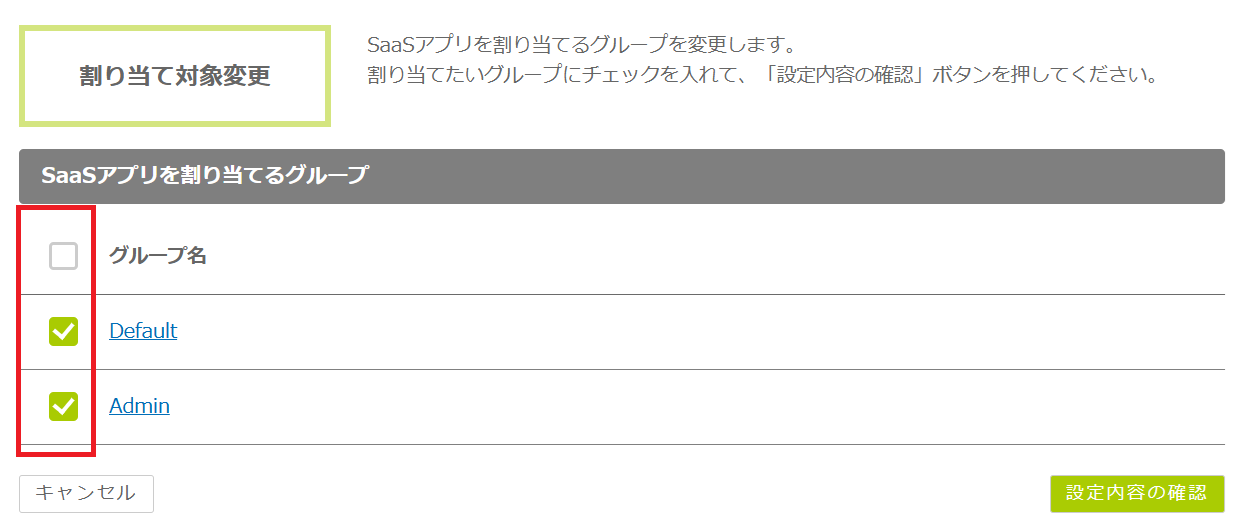Uncheck the Default group checkbox
1240x525 pixels.
(x=63, y=331)
